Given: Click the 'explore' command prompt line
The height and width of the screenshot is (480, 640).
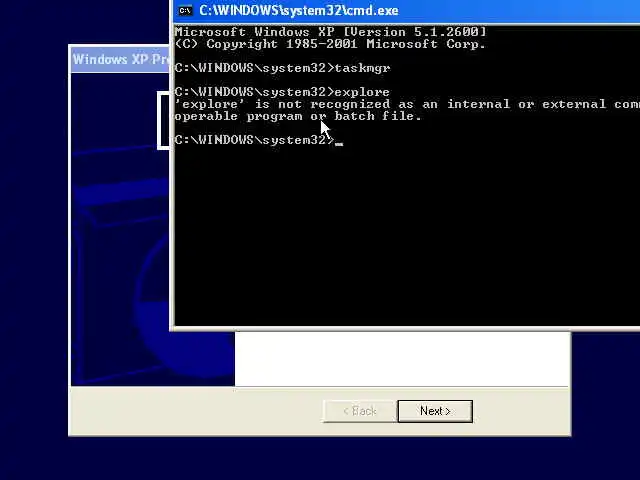Looking at the screenshot, I should (x=282, y=92).
